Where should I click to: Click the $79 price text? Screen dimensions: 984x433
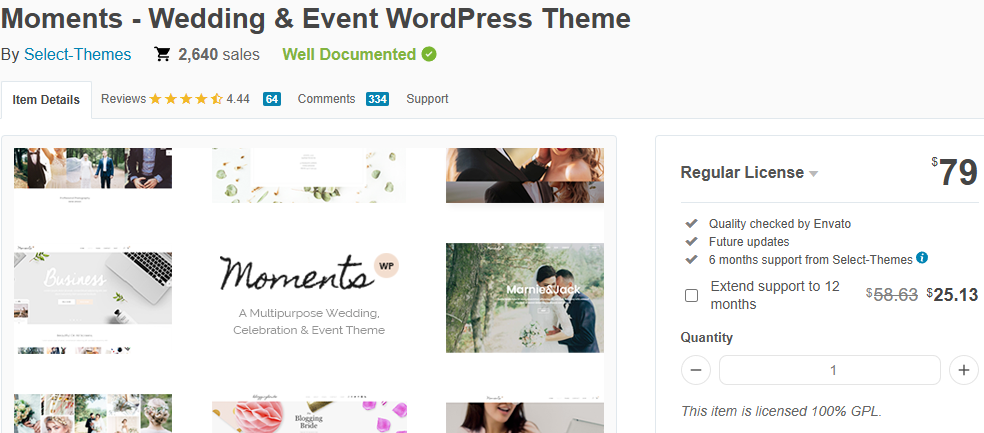[x=955, y=172]
